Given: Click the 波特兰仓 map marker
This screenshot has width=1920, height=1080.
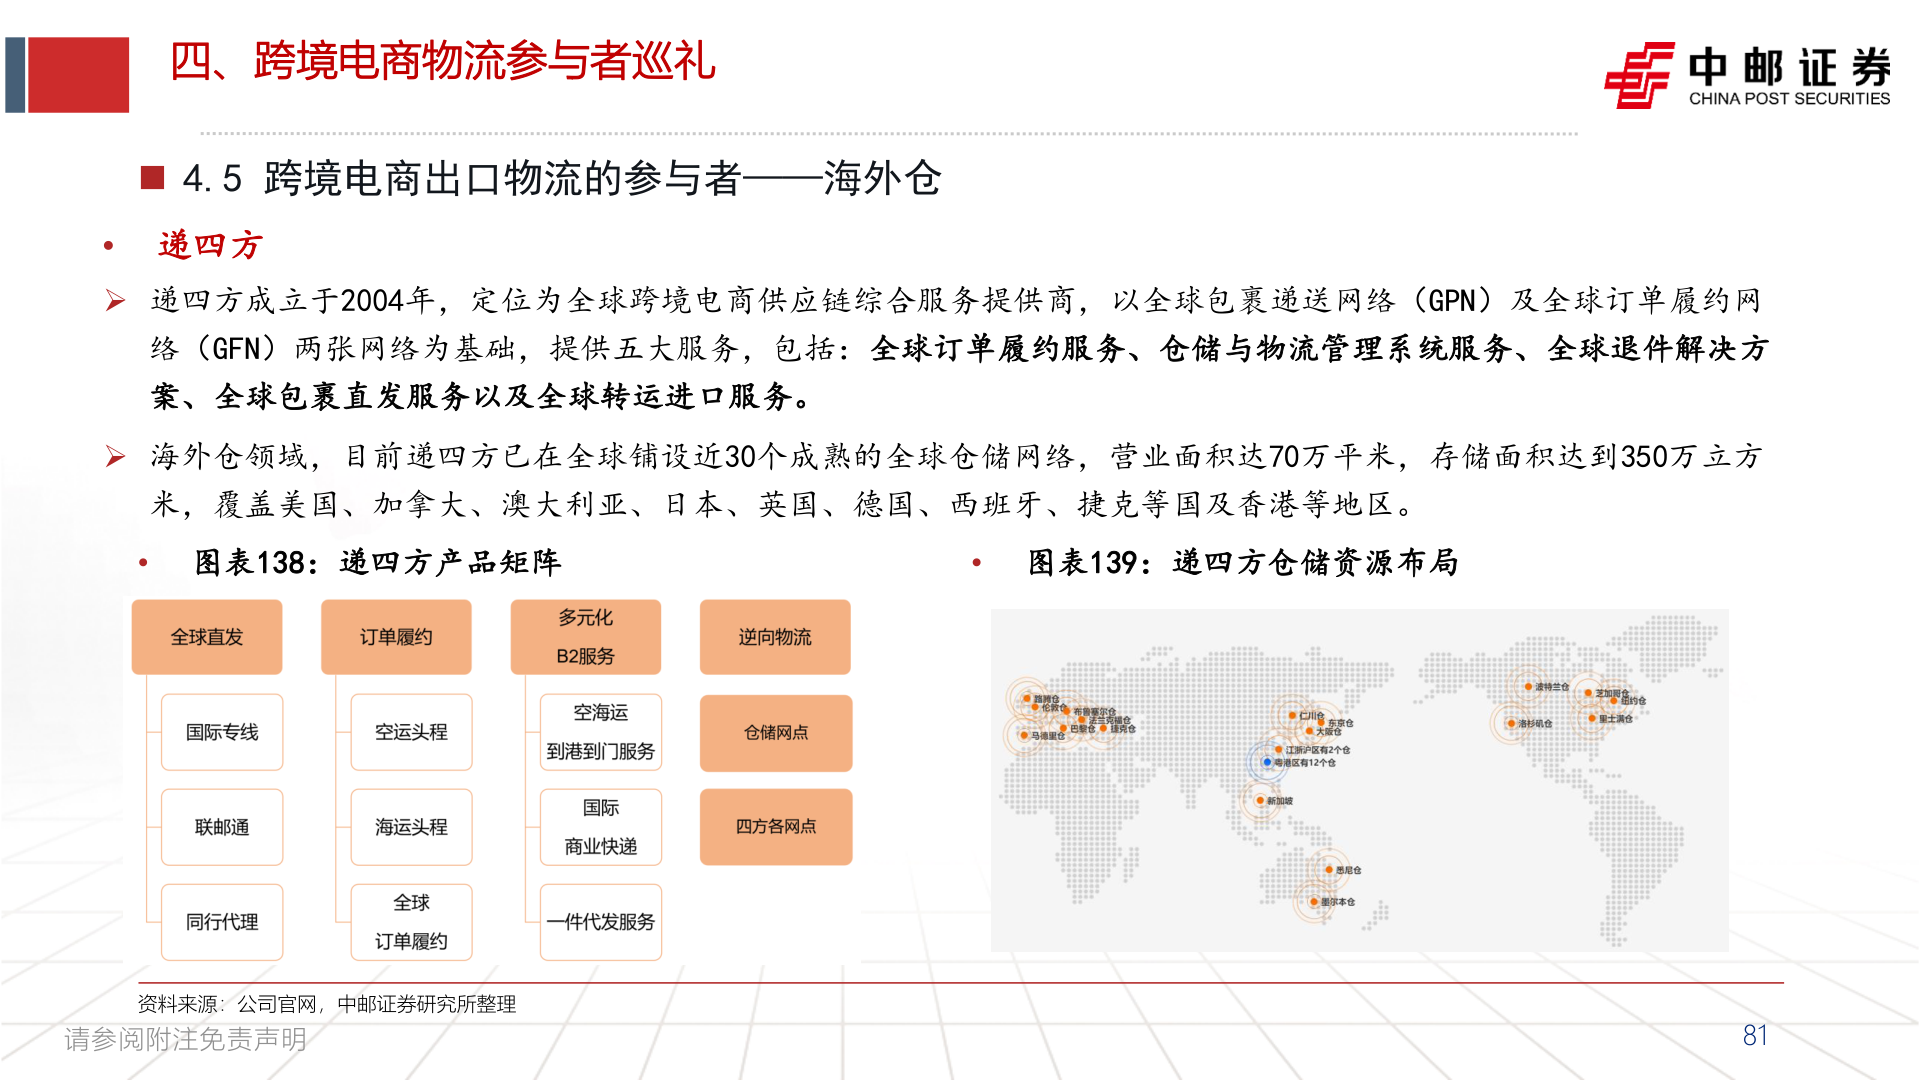Looking at the screenshot, I should 1528,687.
